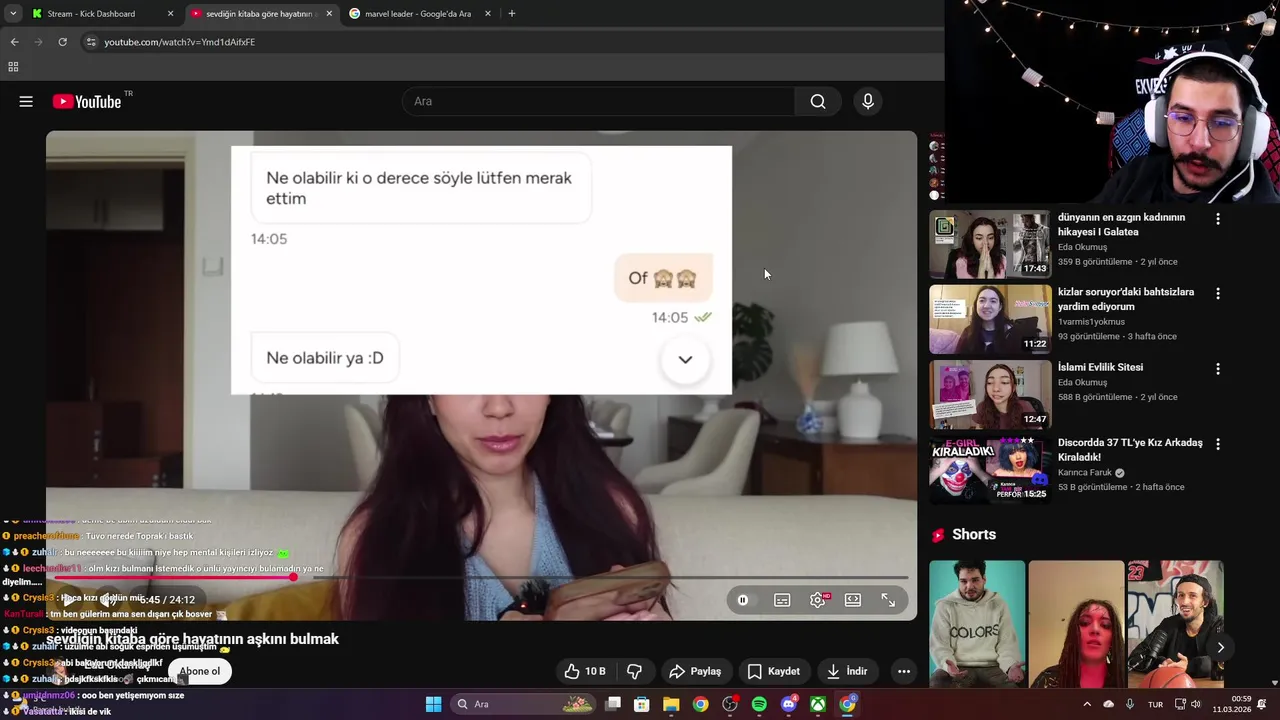Open a new browser tab

pos(512,14)
